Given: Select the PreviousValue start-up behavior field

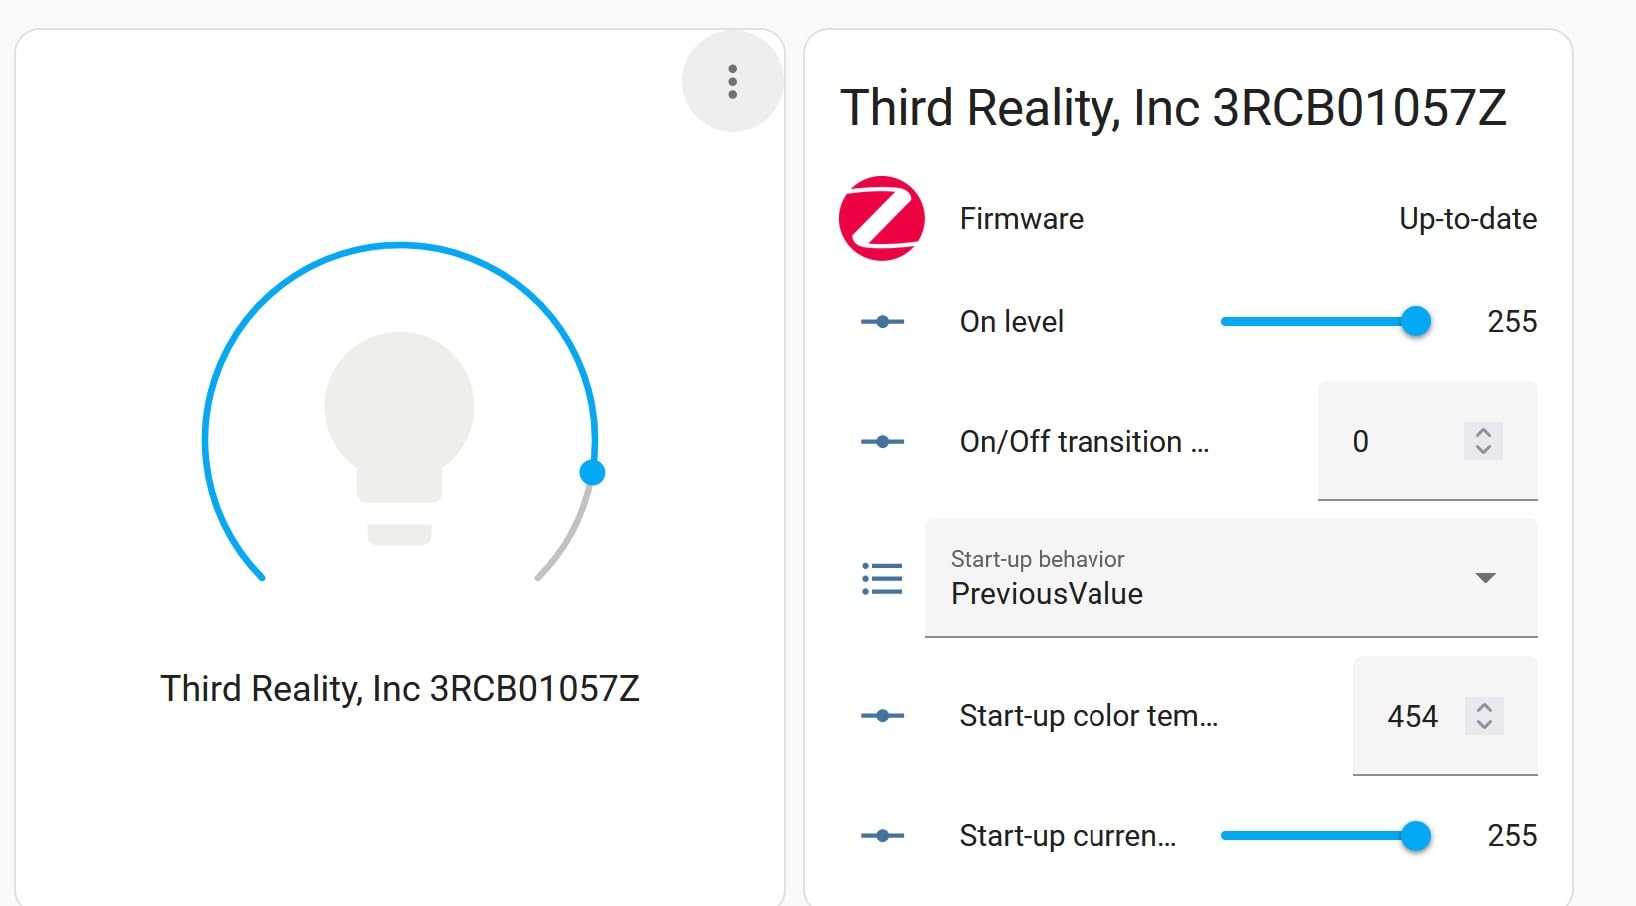Looking at the screenshot, I should 1231,578.
